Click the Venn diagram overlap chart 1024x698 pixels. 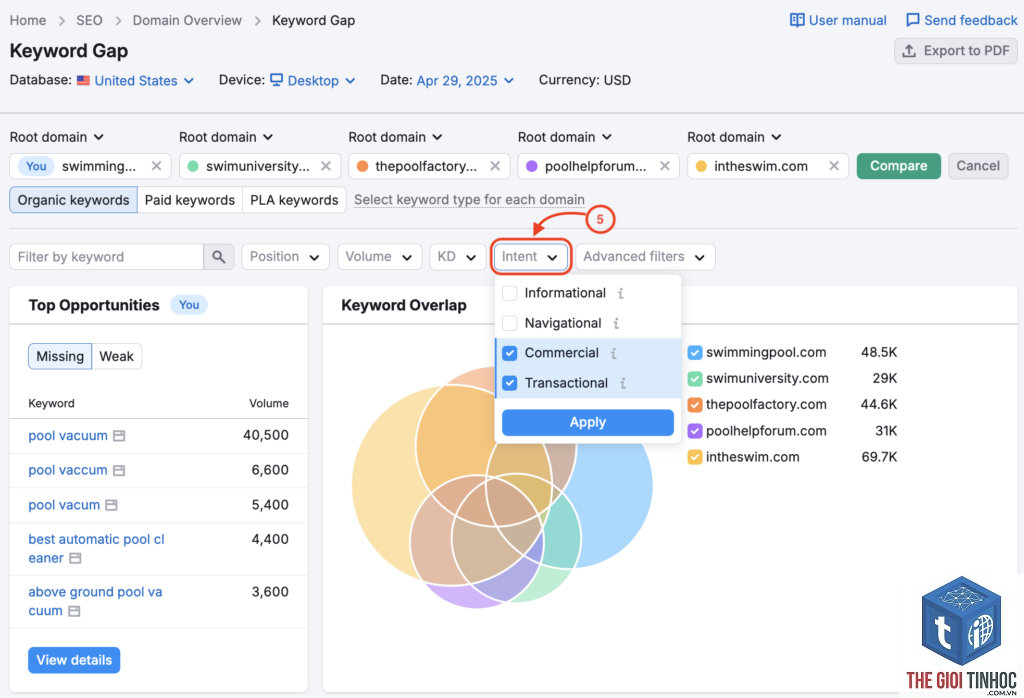click(502, 488)
